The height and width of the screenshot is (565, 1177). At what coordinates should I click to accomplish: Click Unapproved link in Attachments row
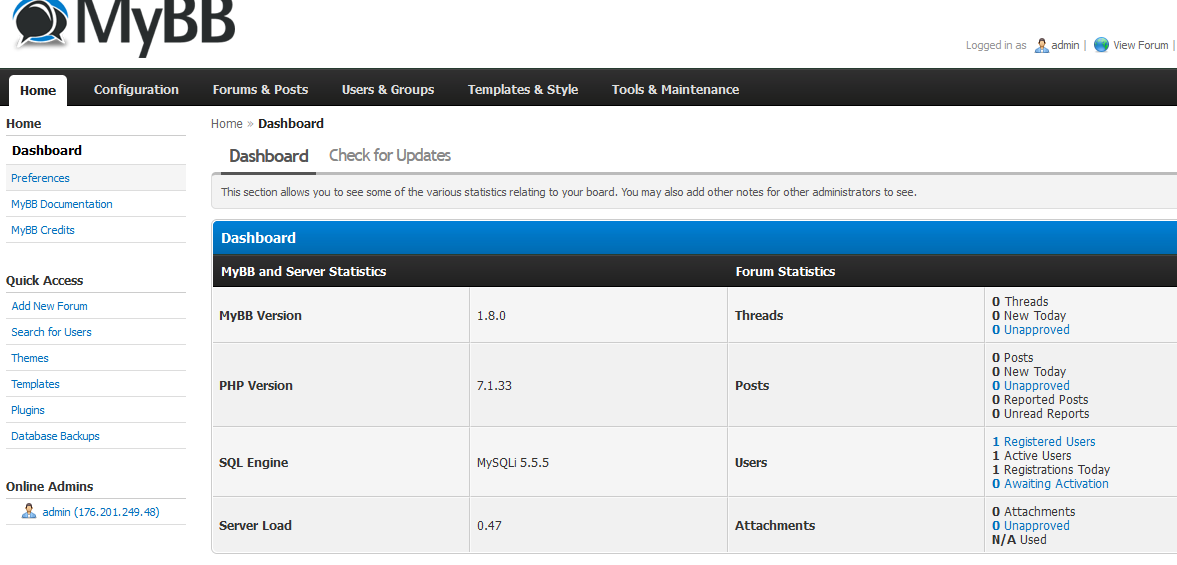[x=1031, y=526]
